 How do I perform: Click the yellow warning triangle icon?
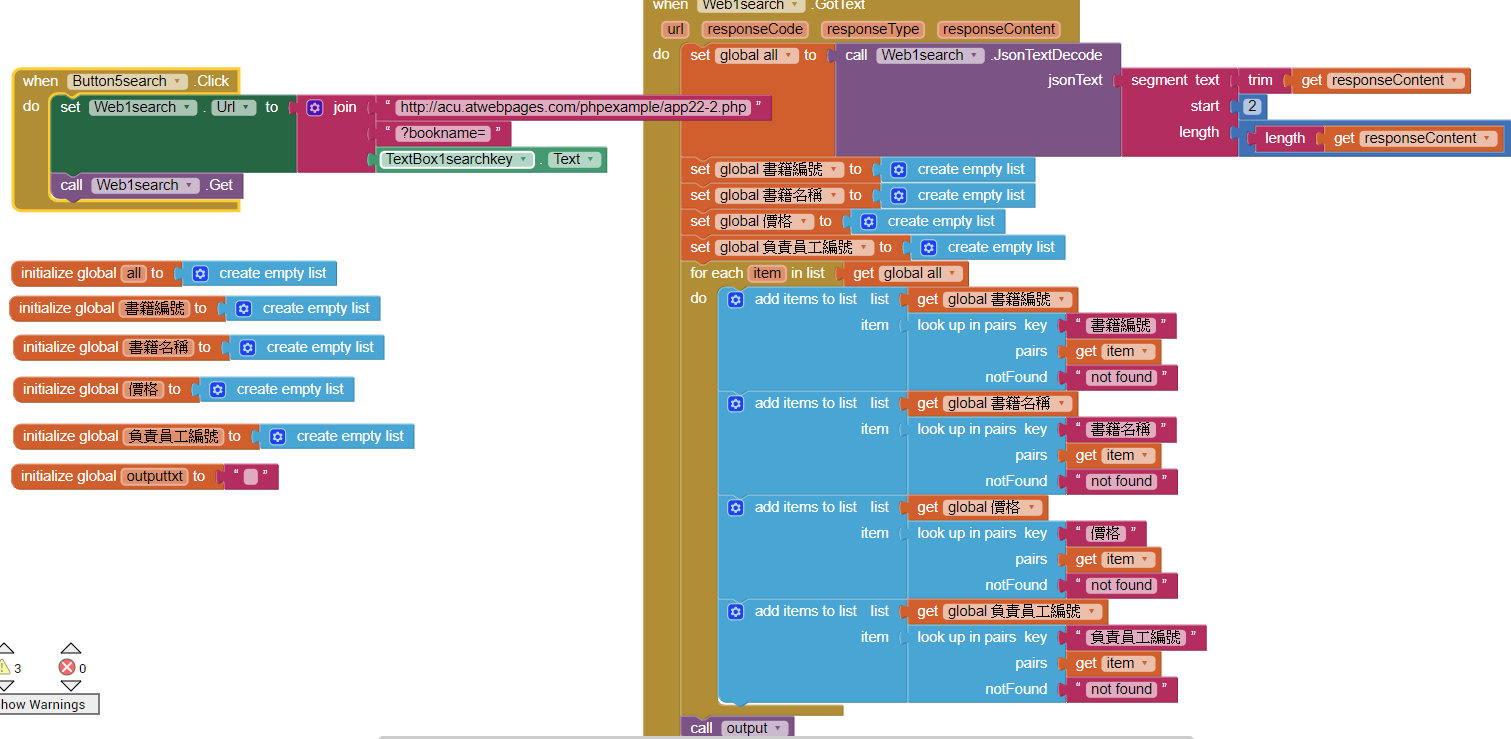point(4,667)
